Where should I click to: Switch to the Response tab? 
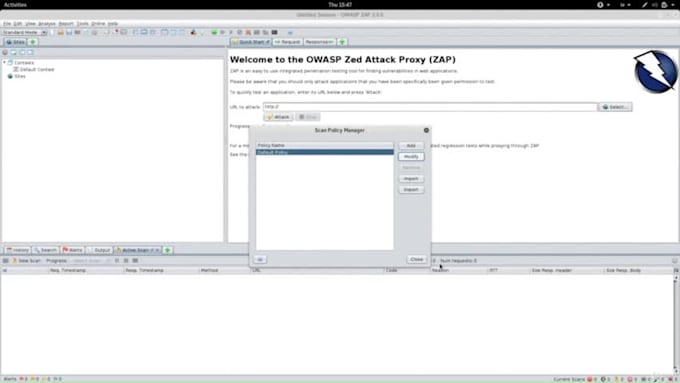pyautogui.click(x=320, y=42)
